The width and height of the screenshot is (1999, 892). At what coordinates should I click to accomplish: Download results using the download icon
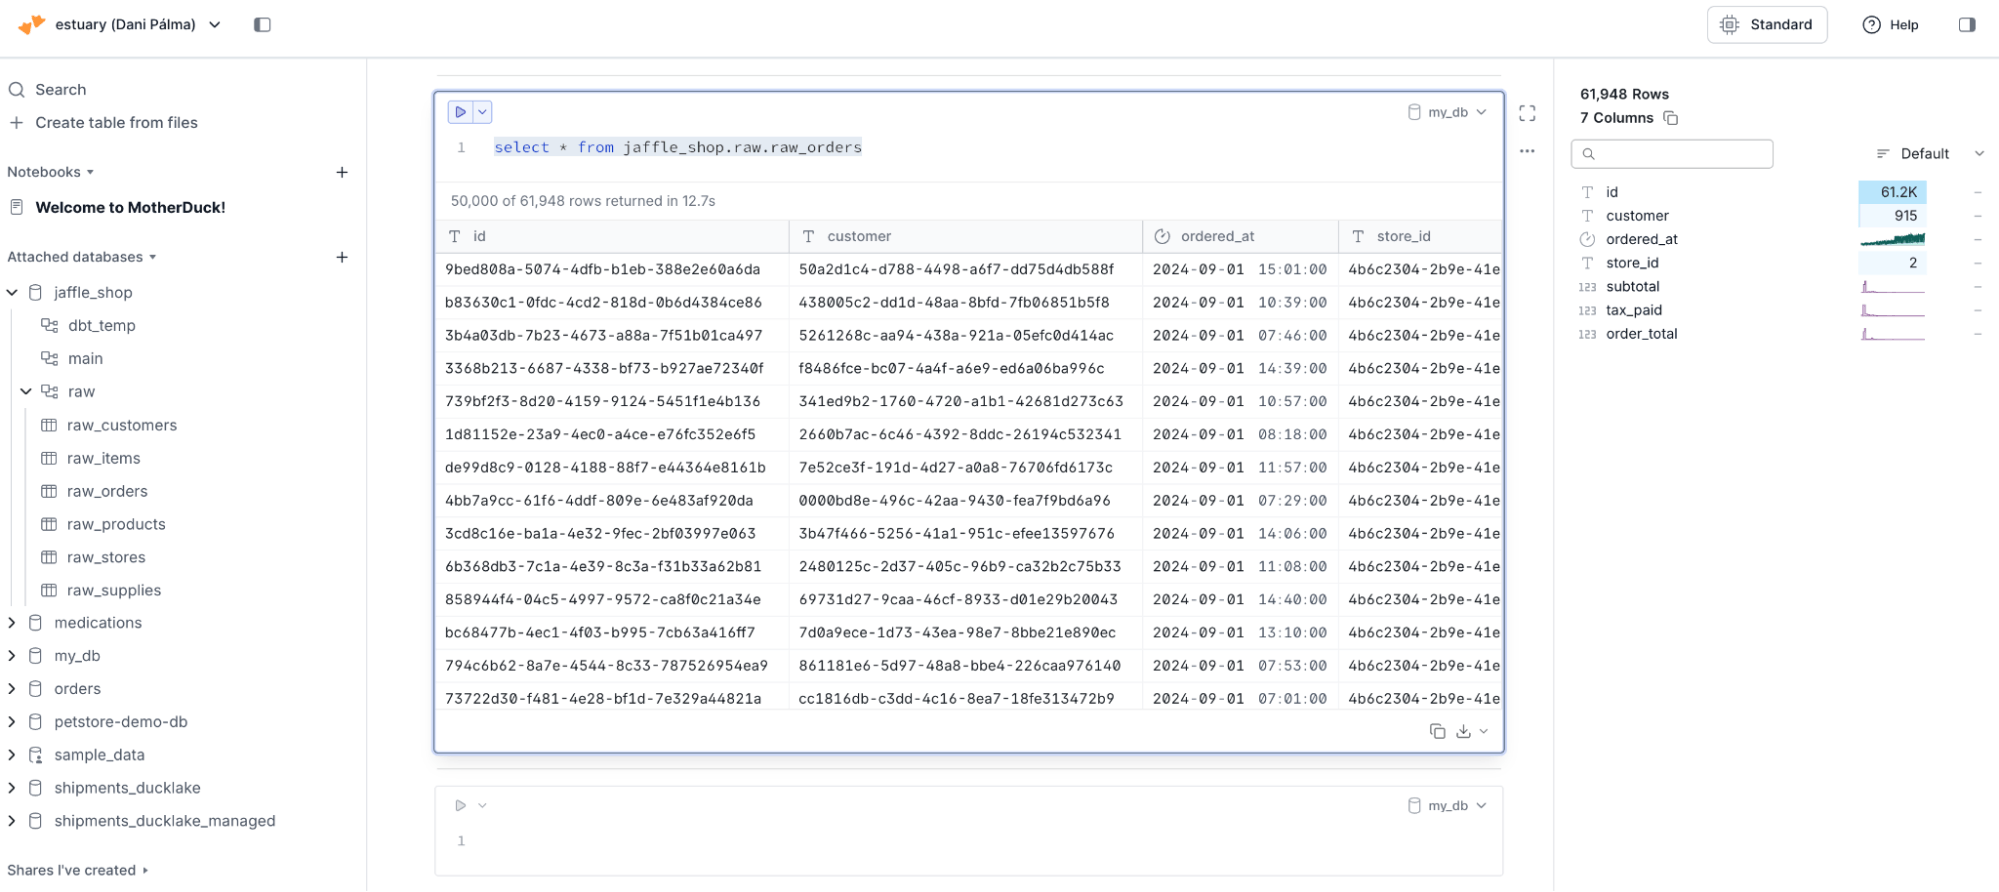click(1463, 731)
